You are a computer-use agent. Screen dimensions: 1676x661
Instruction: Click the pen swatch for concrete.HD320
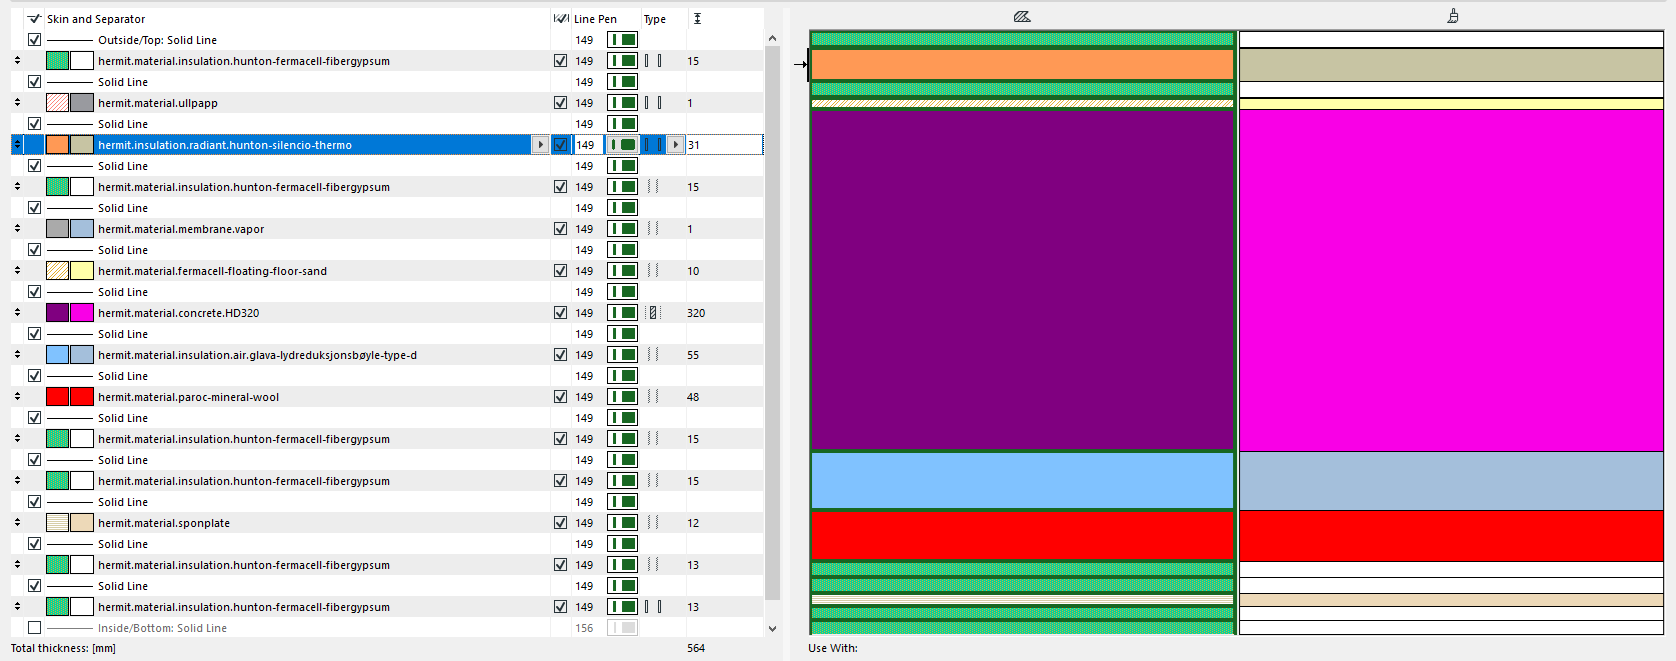pyautogui.click(x=622, y=313)
